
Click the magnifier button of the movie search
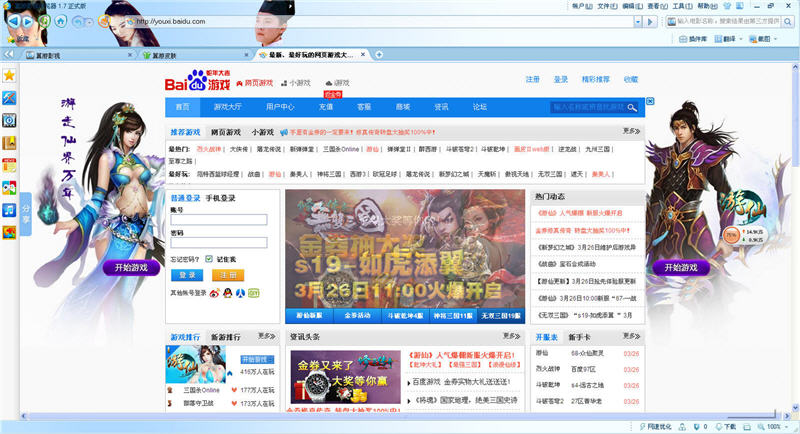[x=788, y=21]
